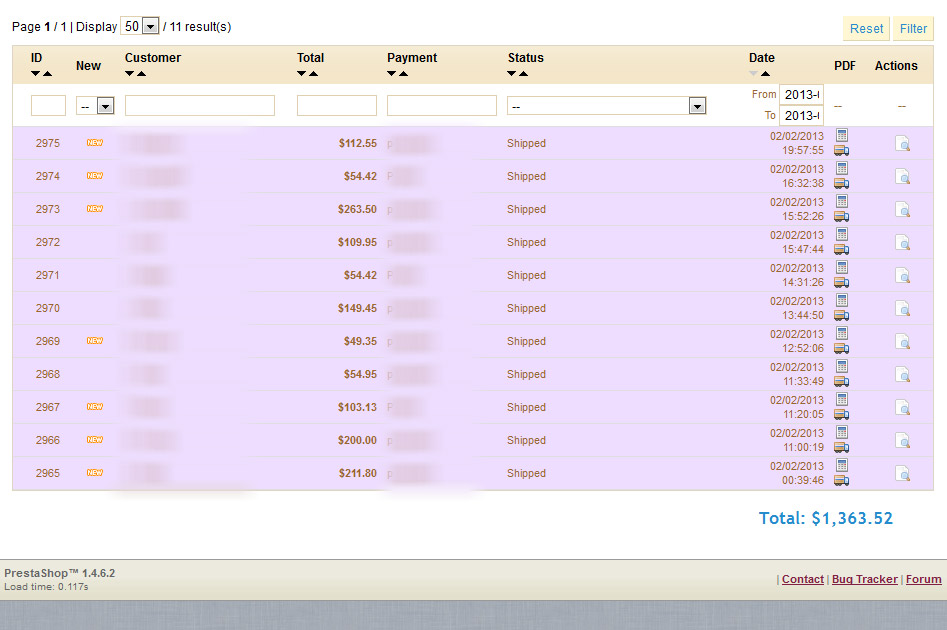Viewport: 947px width, 630px height.
Task: Open invoice PDF for order 2970
Action: tap(842, 300)
